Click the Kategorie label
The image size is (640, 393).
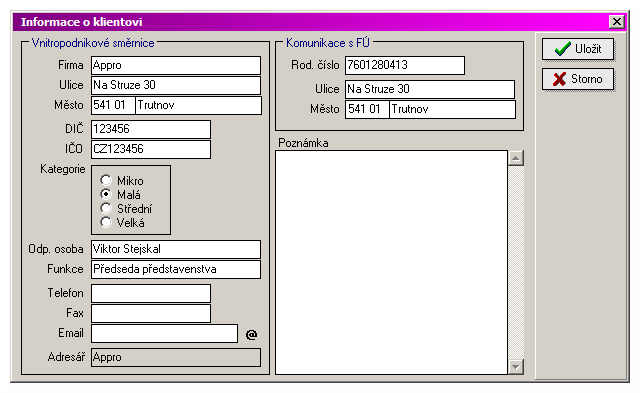click(62, 169)
